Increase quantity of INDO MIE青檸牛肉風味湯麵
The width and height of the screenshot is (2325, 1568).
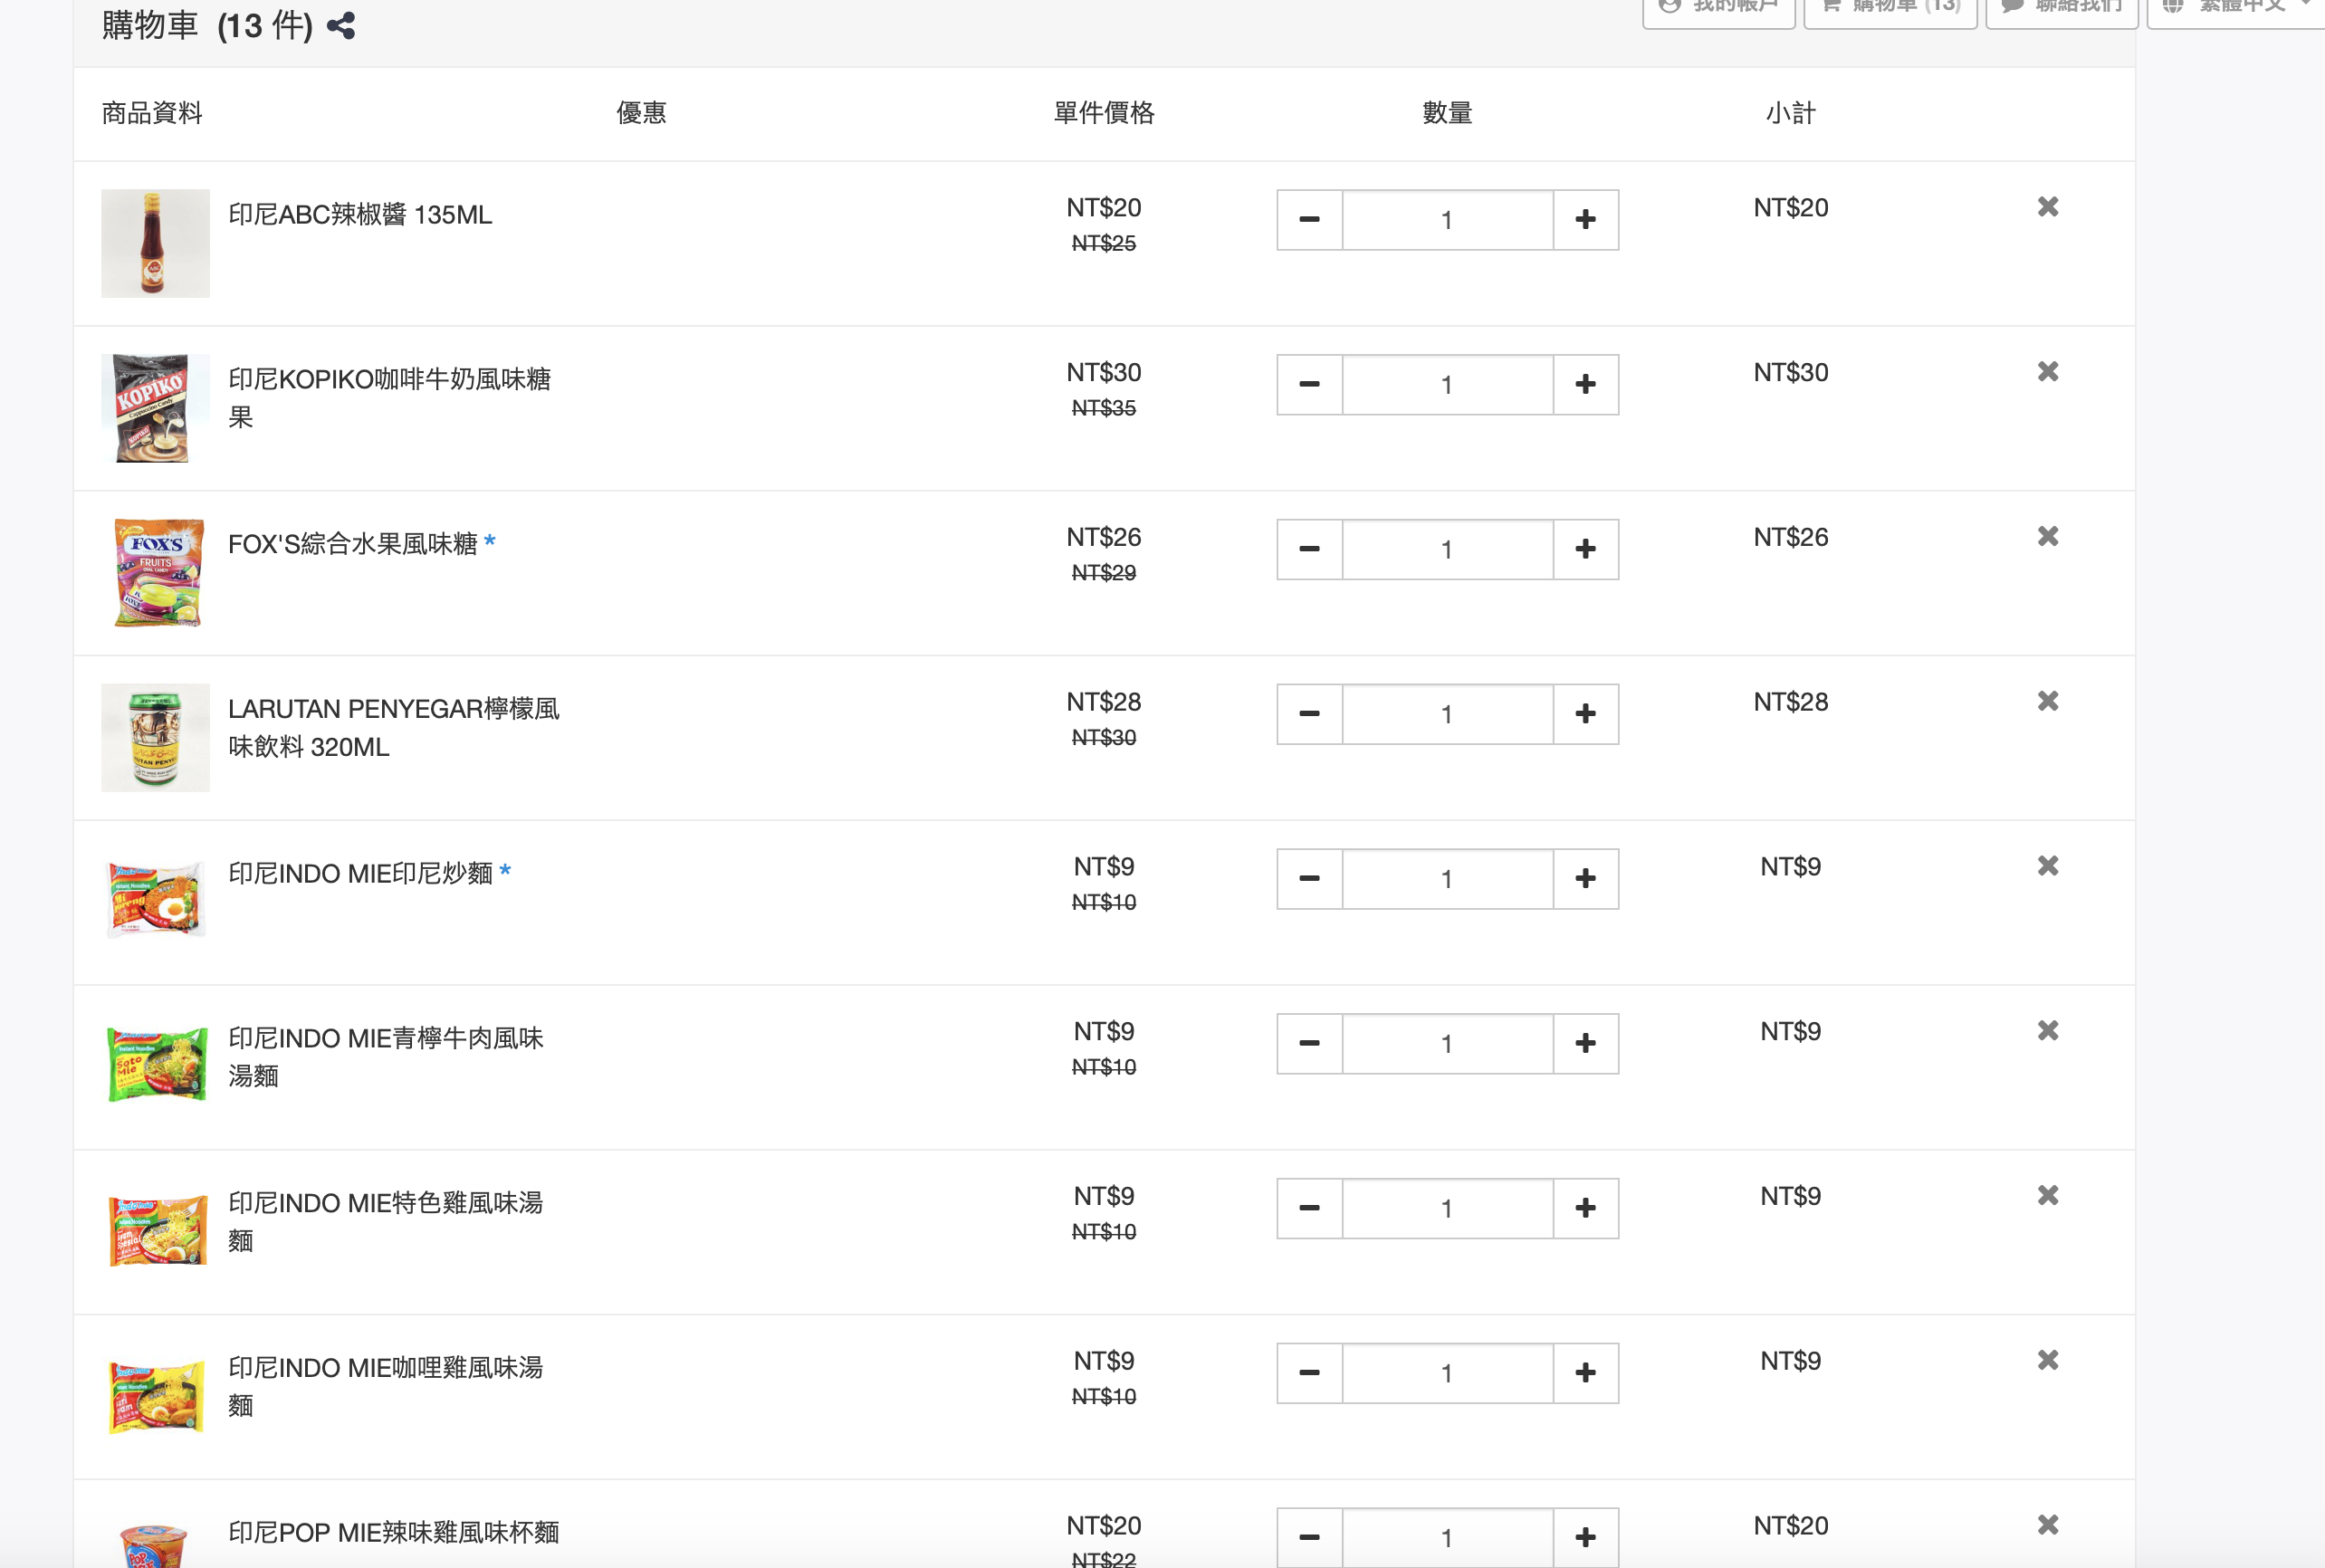coord(1586,1044)
